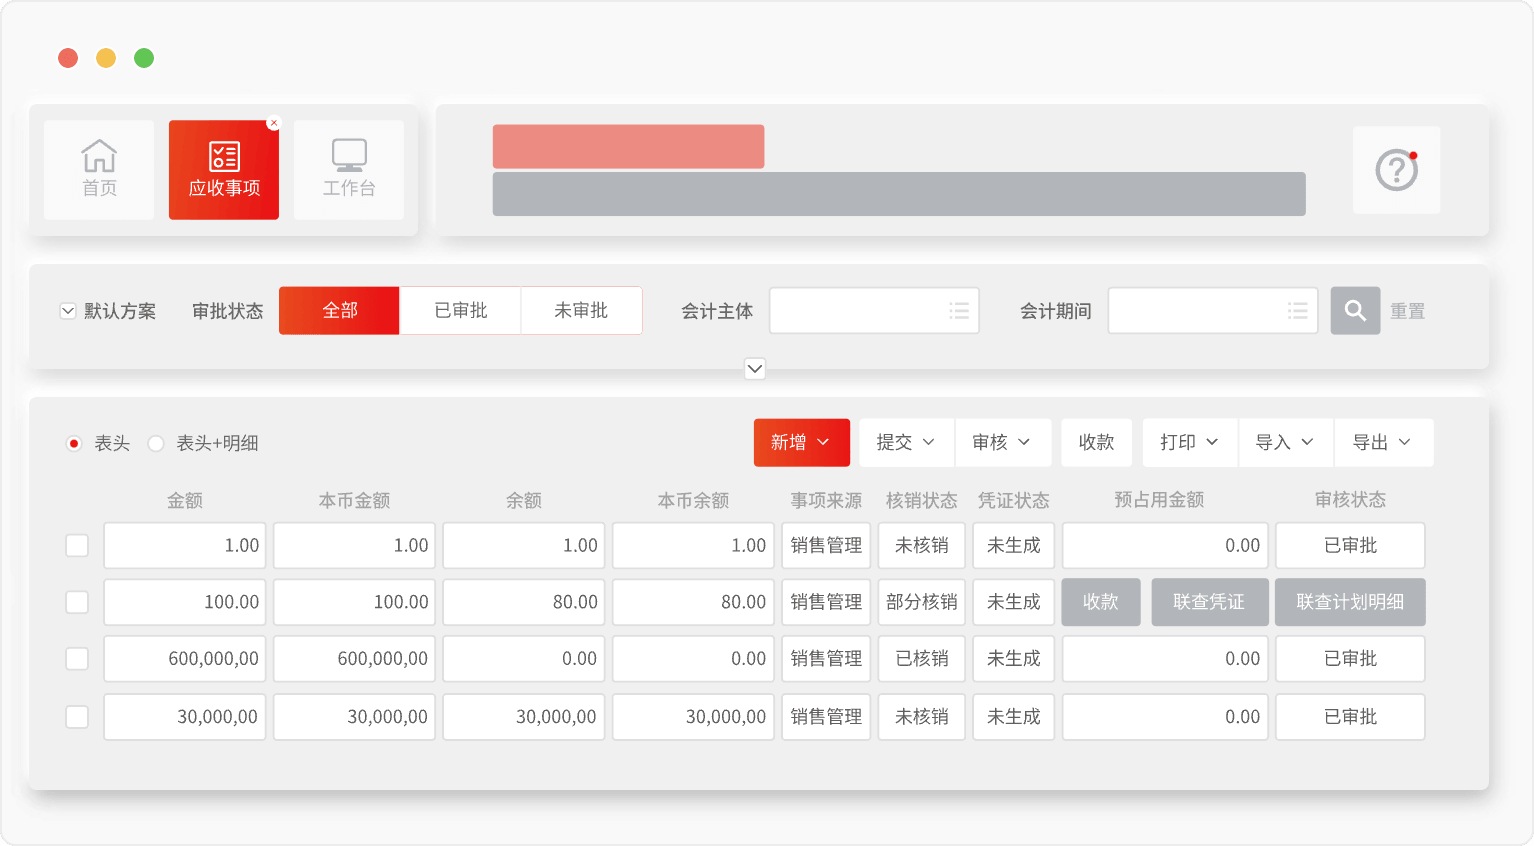This screenshot has width=1534, height=846.
Task: Switch to 已审批 filter tab
Action: [460, 311]
